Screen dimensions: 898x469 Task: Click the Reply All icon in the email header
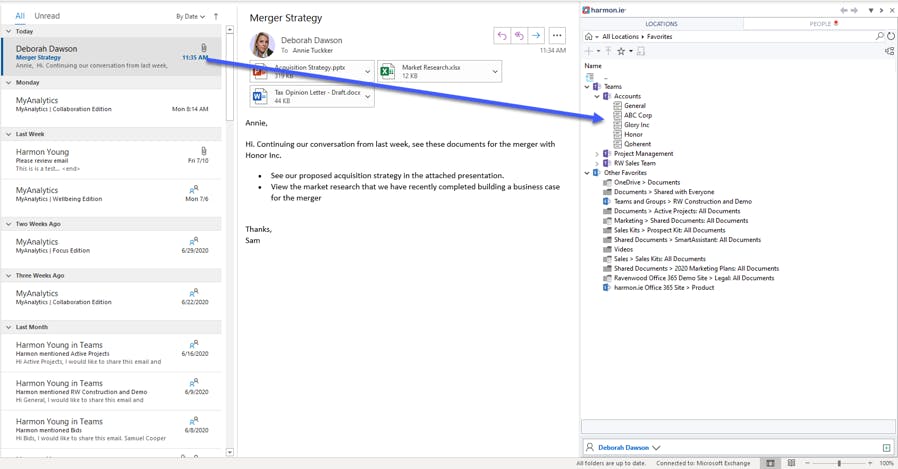[x=519, y=36]
